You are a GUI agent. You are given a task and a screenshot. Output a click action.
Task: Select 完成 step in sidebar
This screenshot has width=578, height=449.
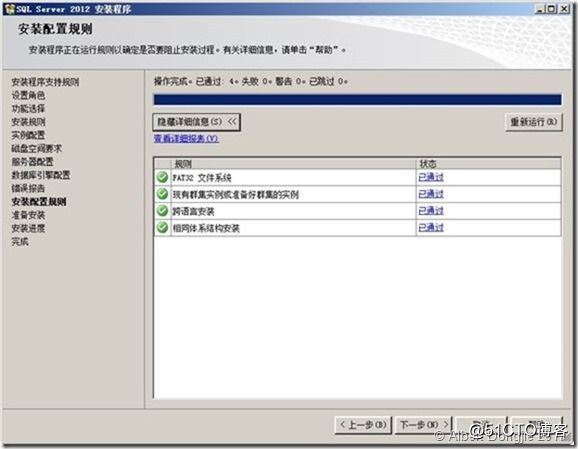20,241
